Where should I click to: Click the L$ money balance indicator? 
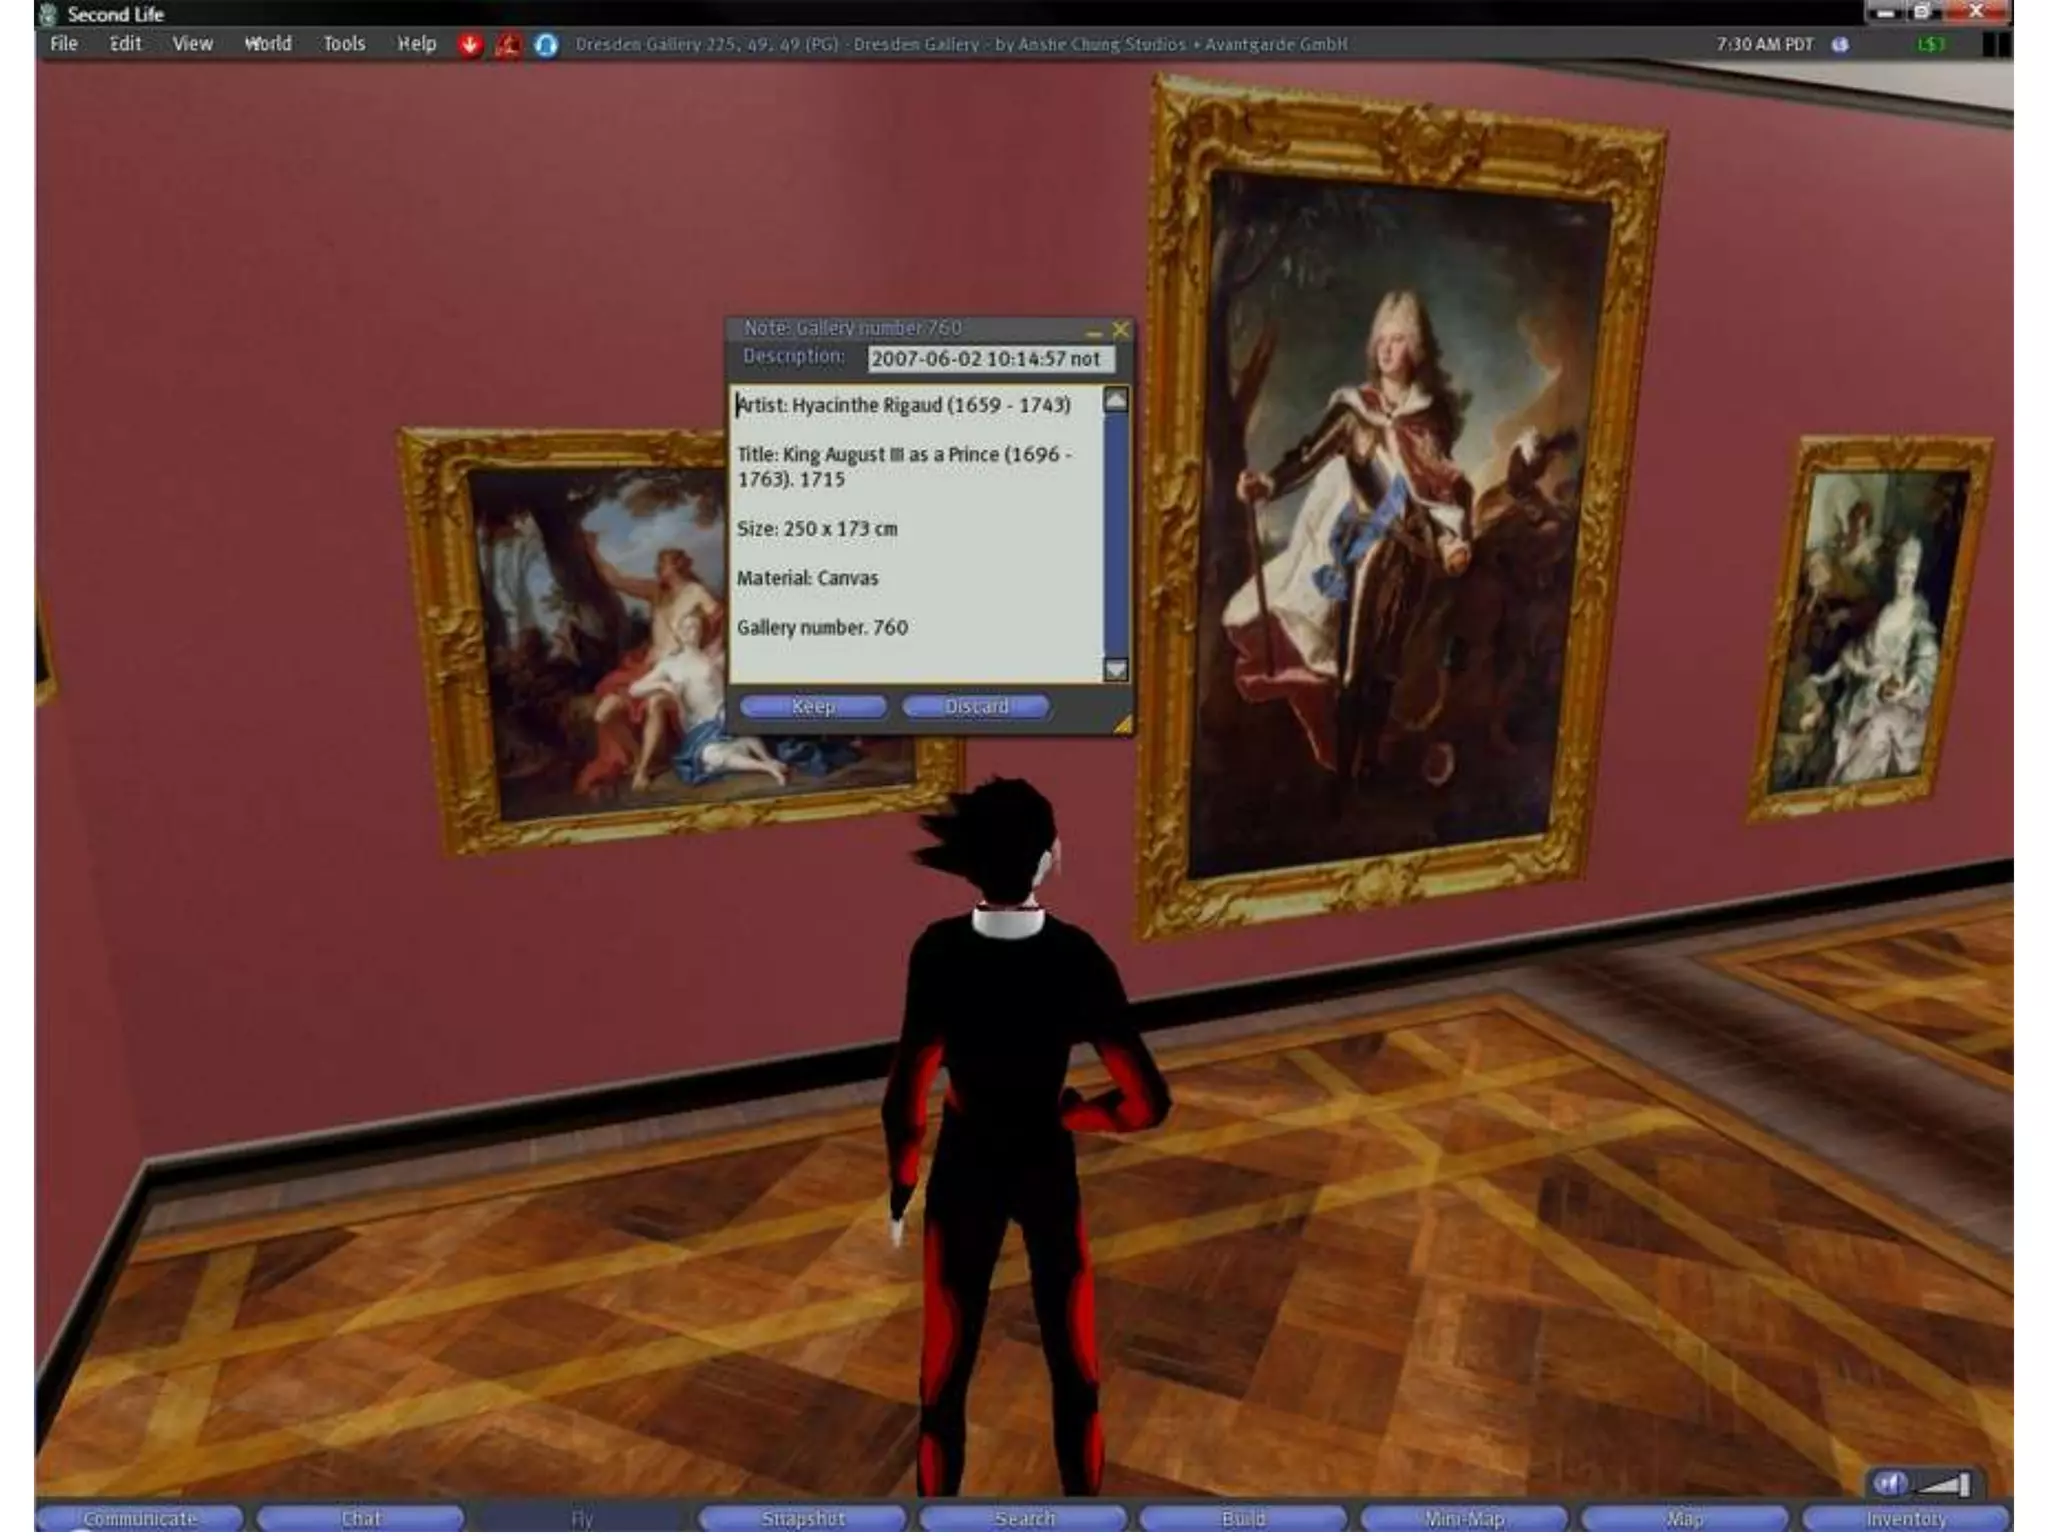(1931, 45)
